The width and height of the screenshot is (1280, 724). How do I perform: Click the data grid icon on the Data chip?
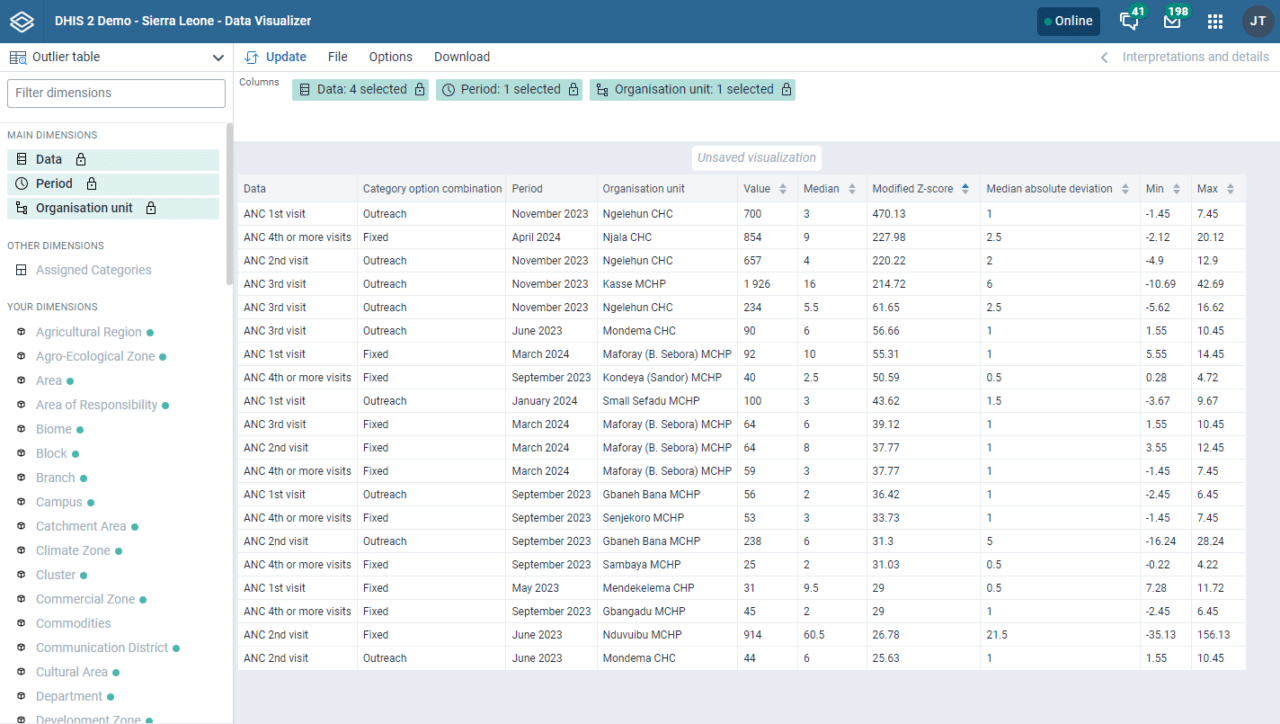(x=305, y=89)
